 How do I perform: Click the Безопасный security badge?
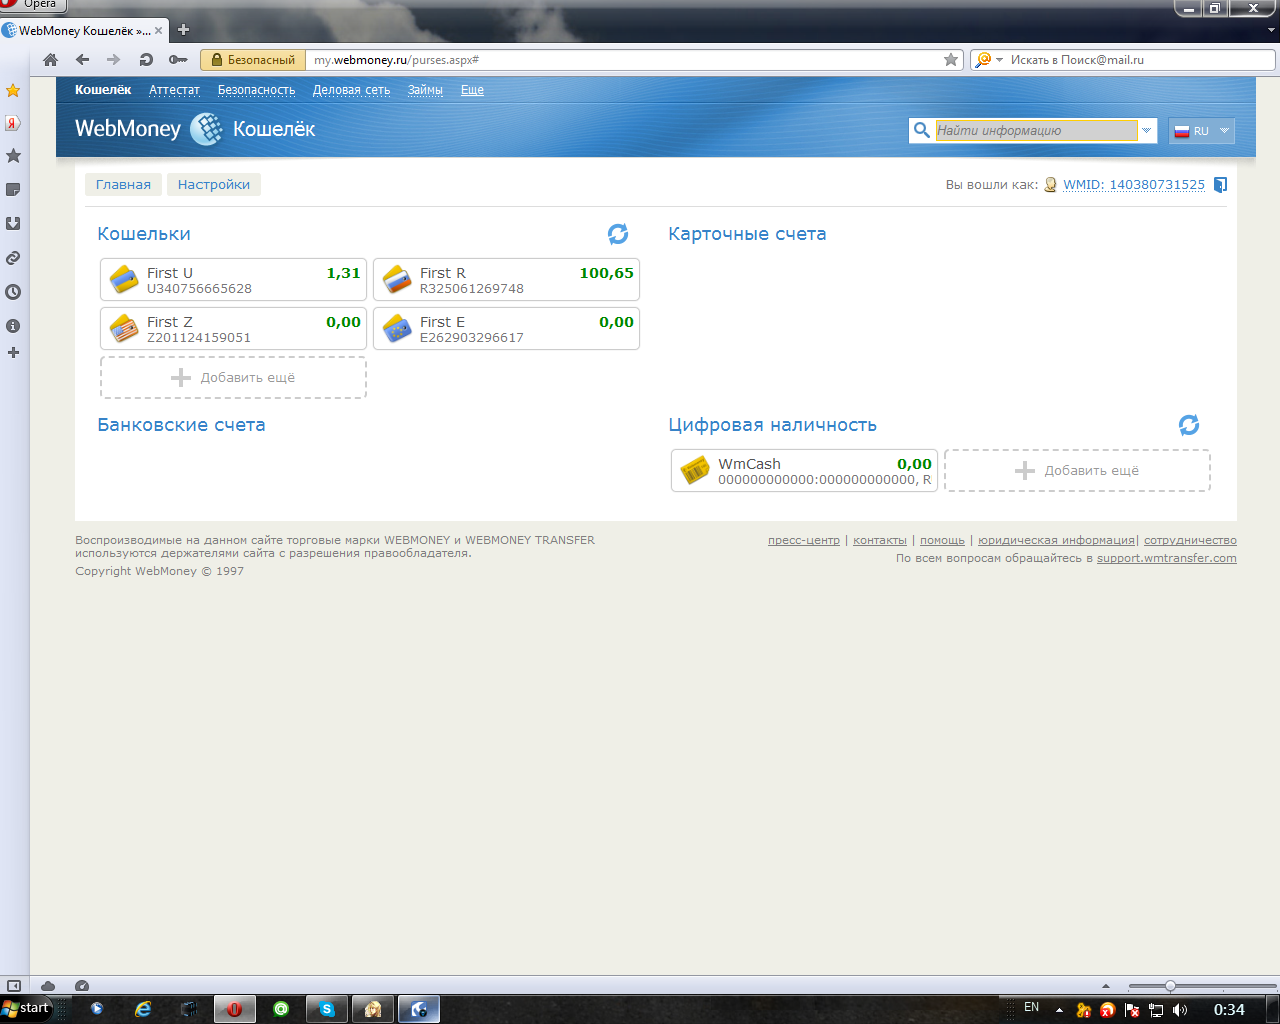click(x=253, y=60)
